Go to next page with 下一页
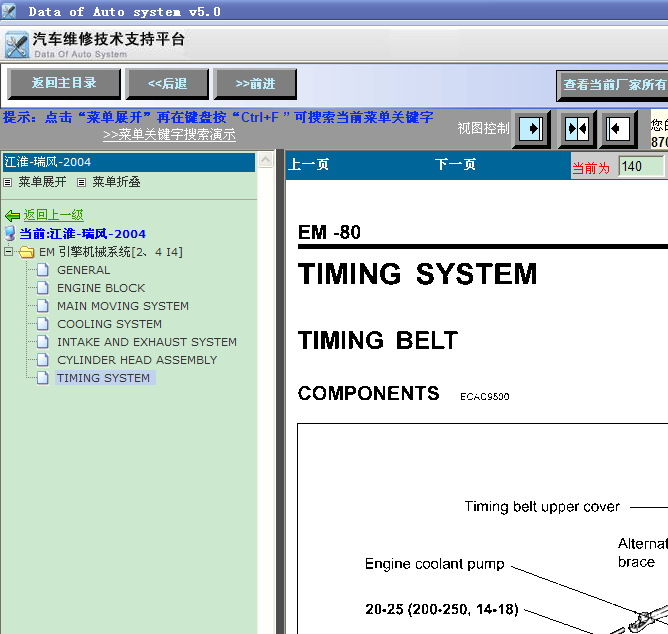Screen dimensions: 668x634 click(x=455, y=164)
